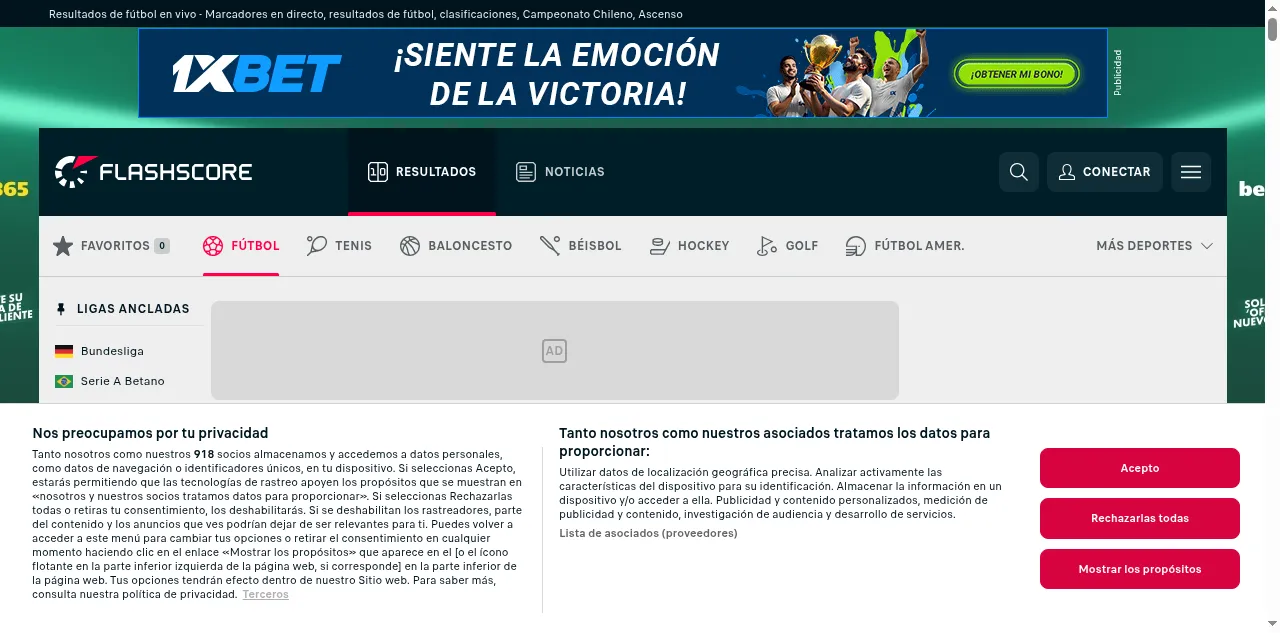Open the Bundesliga pinned league

coord(112,351)
